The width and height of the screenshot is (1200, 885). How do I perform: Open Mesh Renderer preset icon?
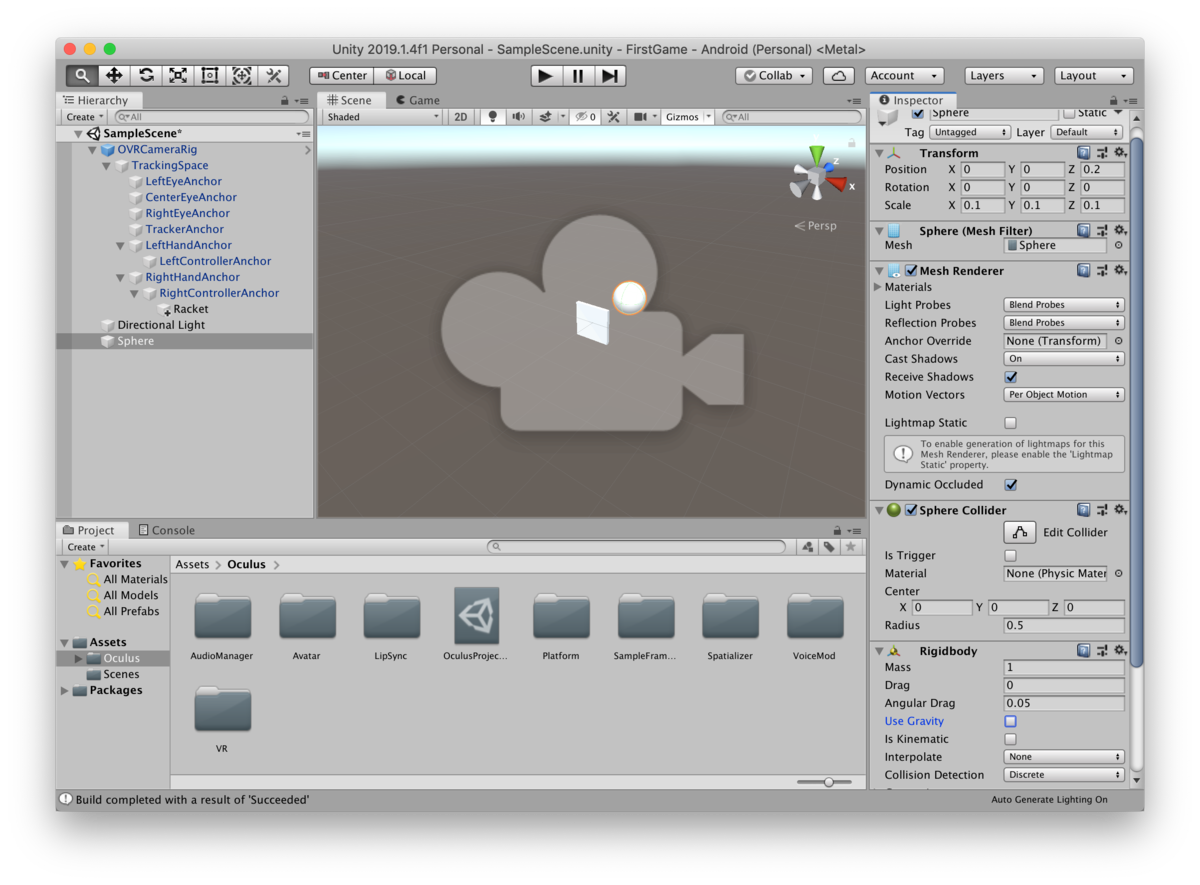(1102, 271)
